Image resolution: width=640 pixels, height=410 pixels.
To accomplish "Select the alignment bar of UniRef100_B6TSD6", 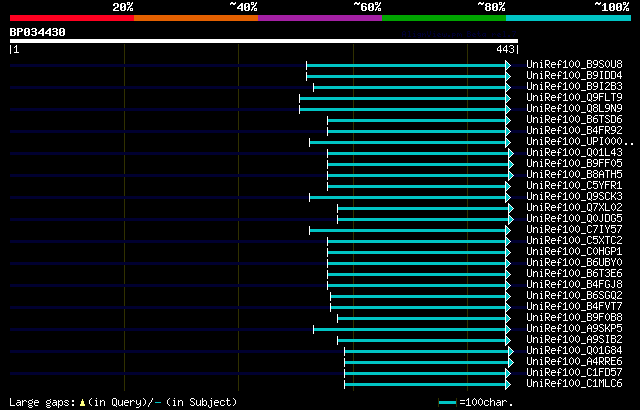I will click(x=419, y=120).
